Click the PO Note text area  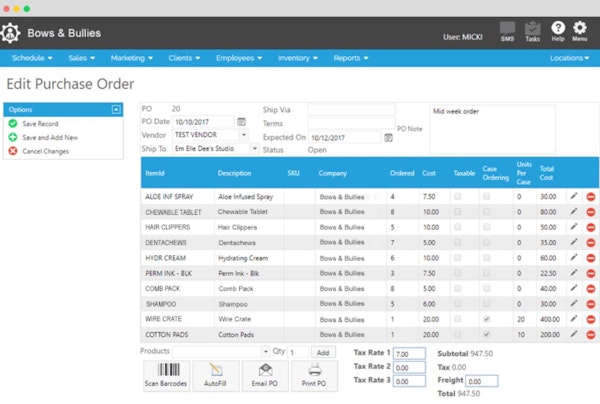[492, 129]
